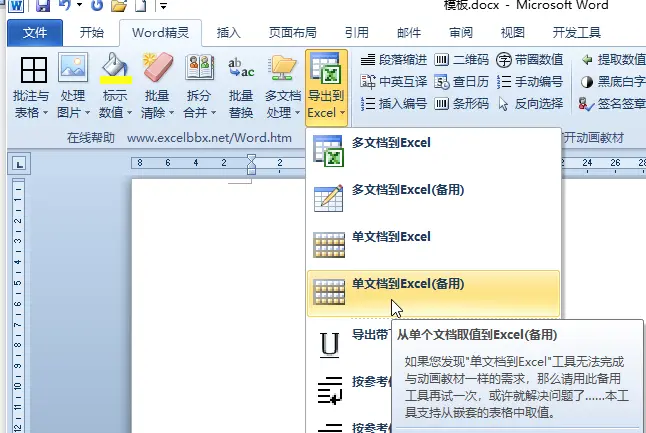This screenshot has width=646, height=433.
Task: Click the 拆分合并 book icon
Action: pyautogui.click(x=199, y=67)
